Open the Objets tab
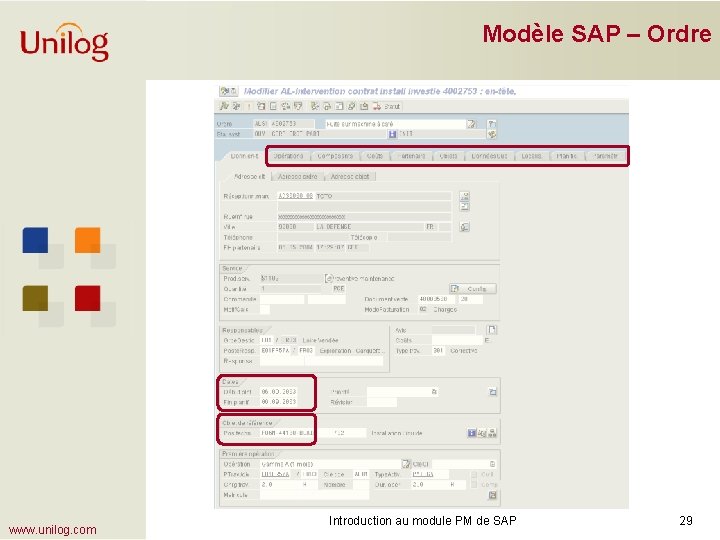The height and width of the screenshot is (540, 720). point(448,156)
